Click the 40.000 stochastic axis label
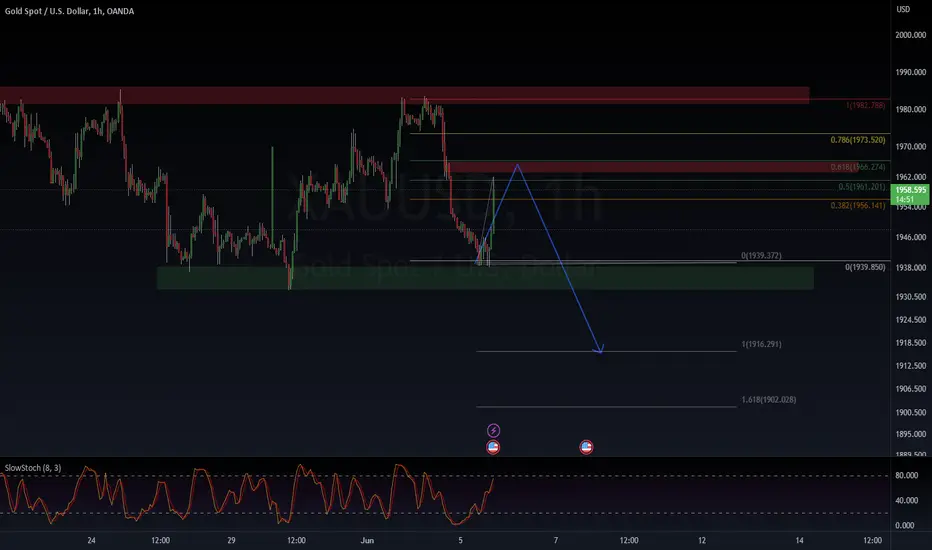Image resolution: width=932 pixels, height=550 pixels. 906,500
